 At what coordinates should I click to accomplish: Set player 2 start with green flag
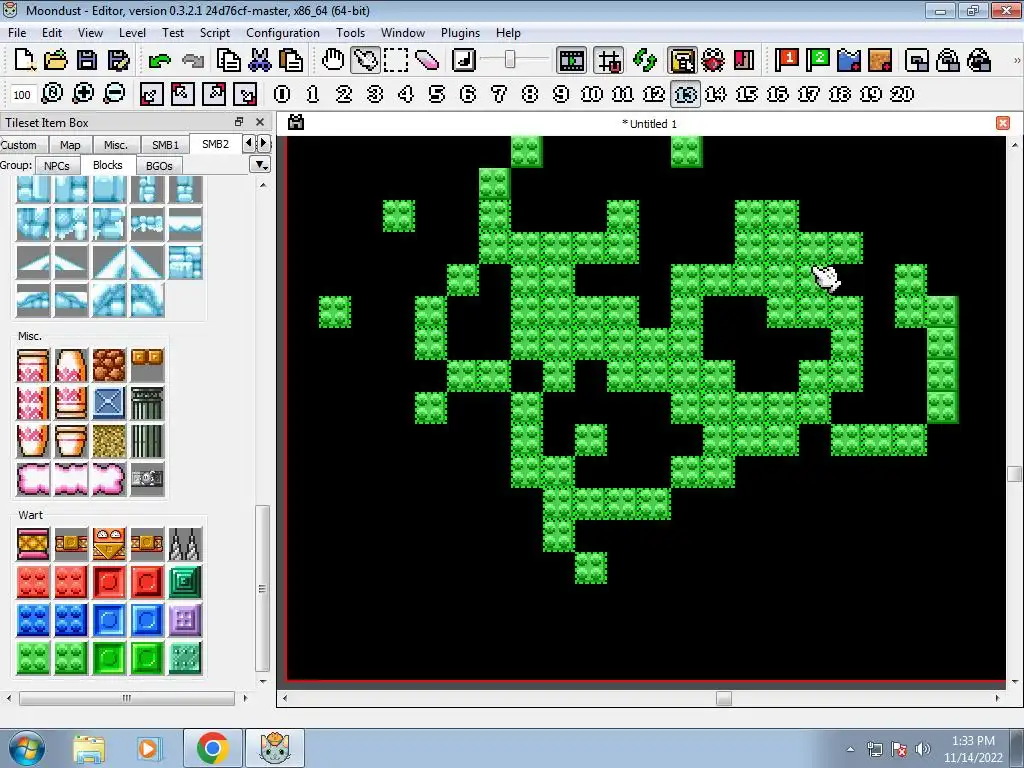click(x=818, y=60)
